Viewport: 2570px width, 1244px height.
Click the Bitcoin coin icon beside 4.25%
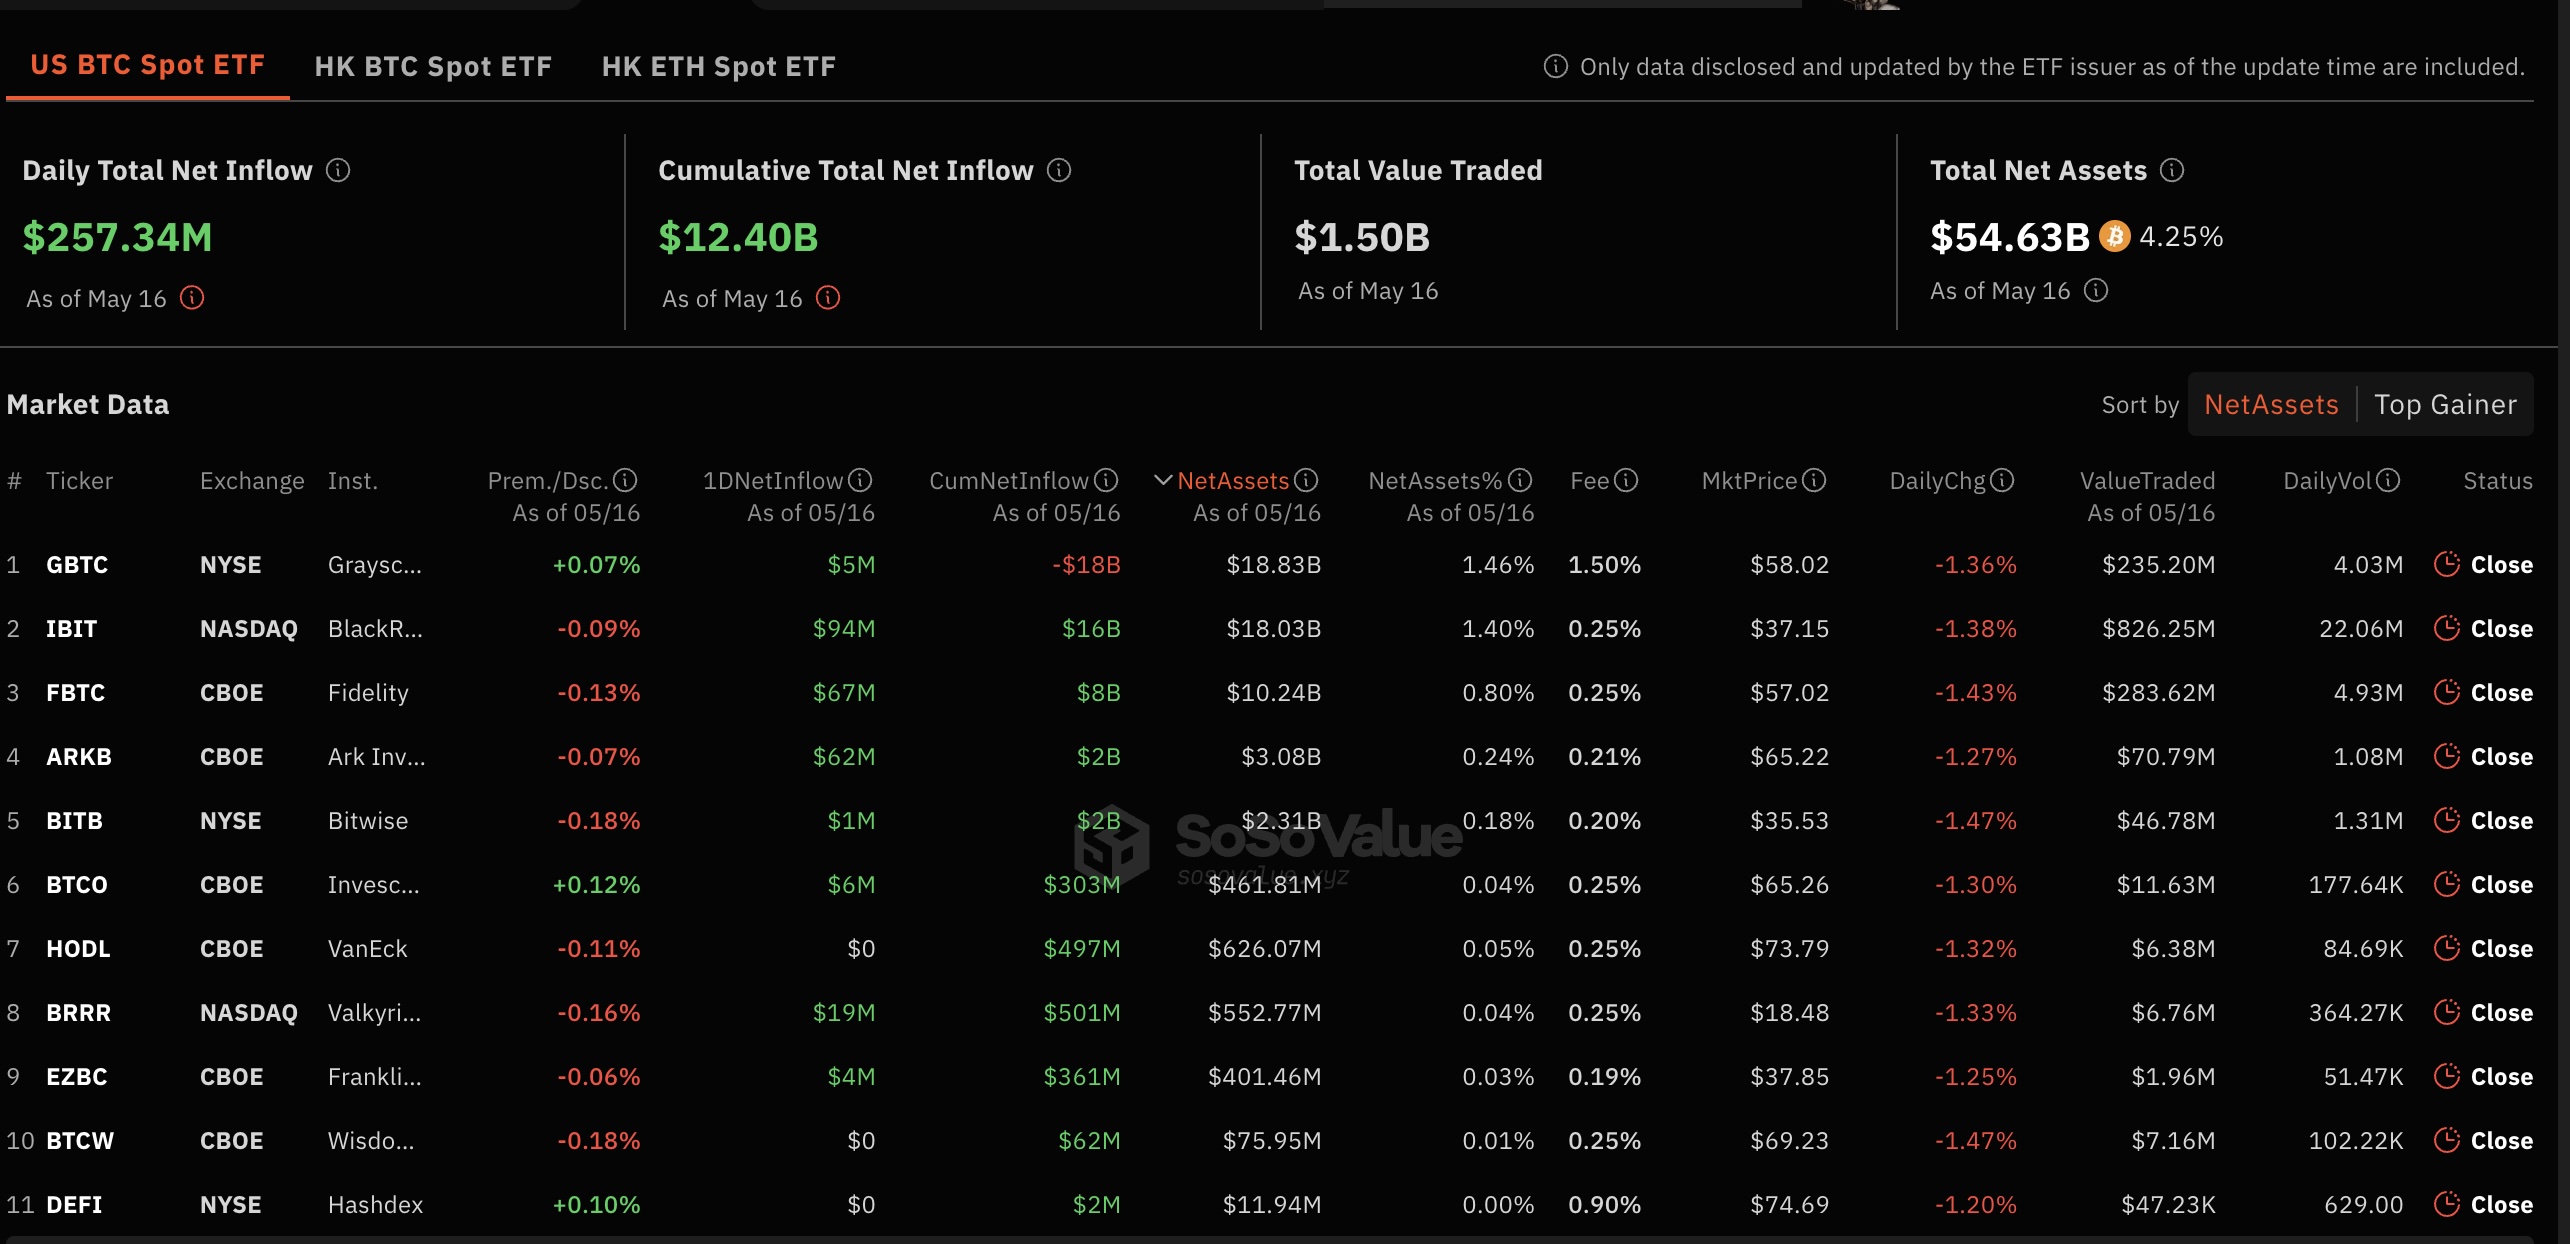pos(2114,236)
